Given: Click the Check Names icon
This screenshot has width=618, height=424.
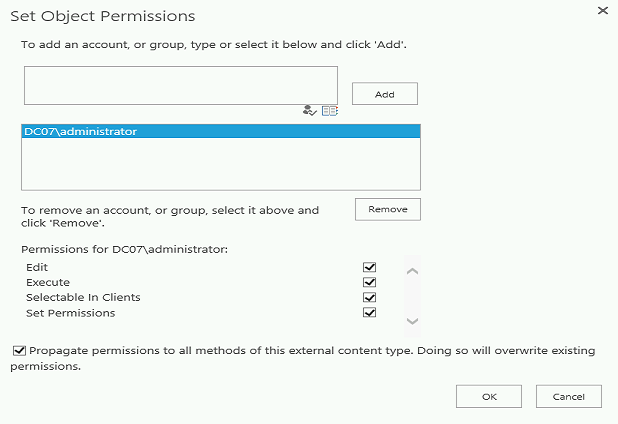Looking at the screenshot, I should point(309,111).
